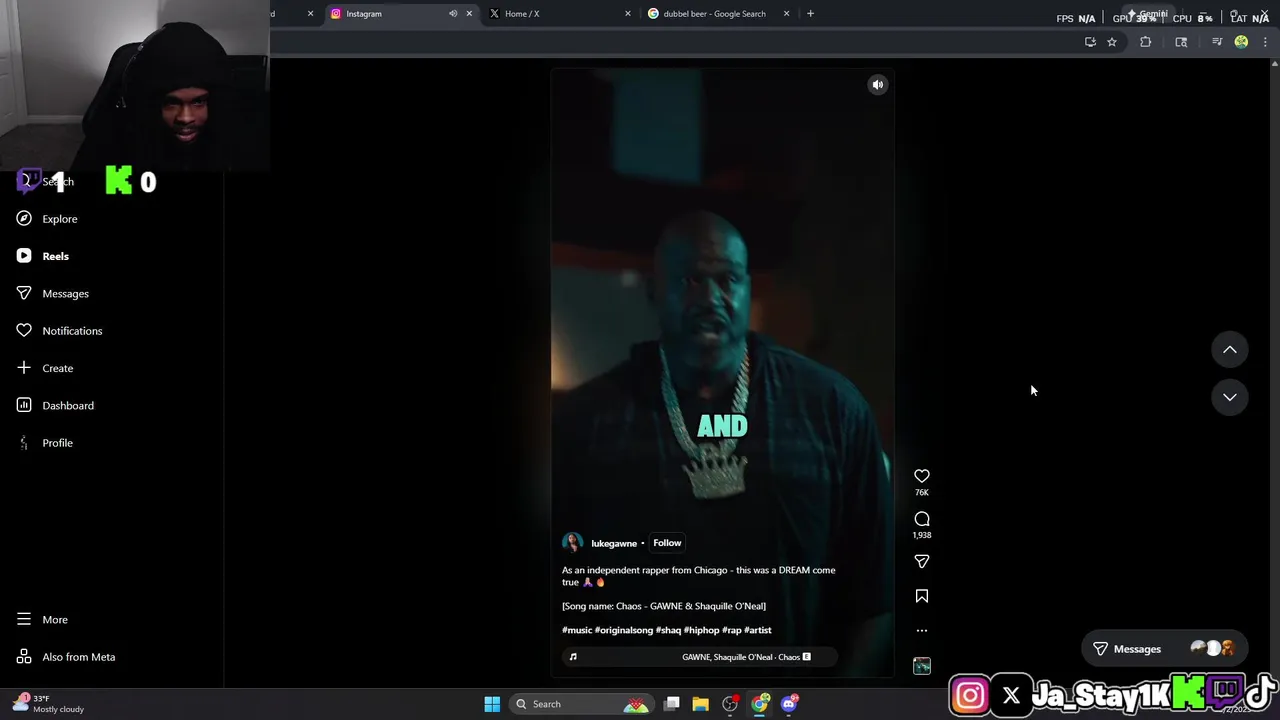
Task: Close the Instagram tab
Action: [x=469, y=14]
